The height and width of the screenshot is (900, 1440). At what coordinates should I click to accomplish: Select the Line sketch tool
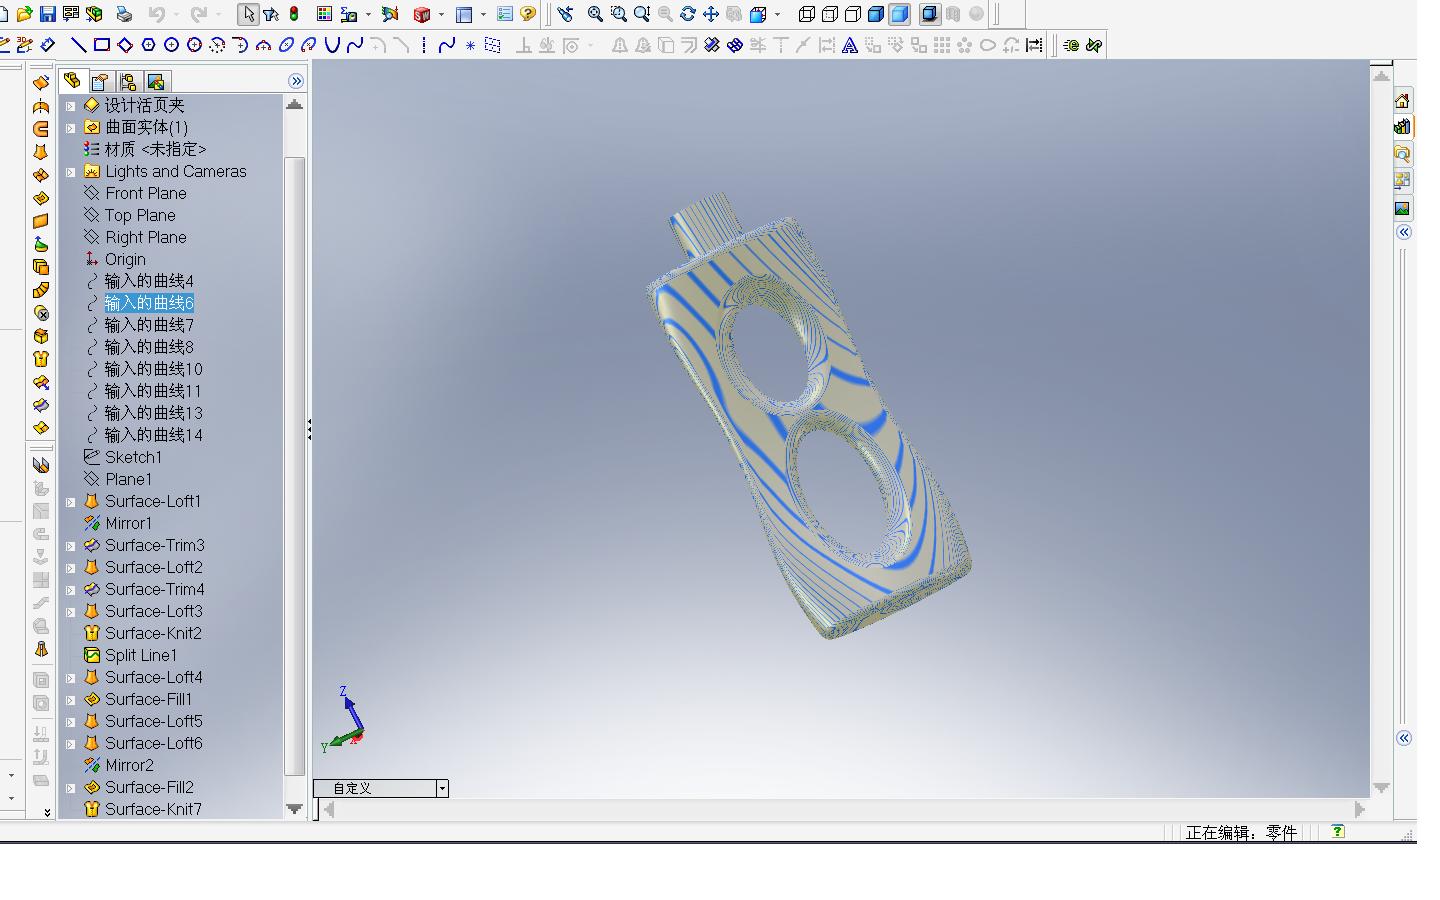pyautogui.click(x=78, y=45)
